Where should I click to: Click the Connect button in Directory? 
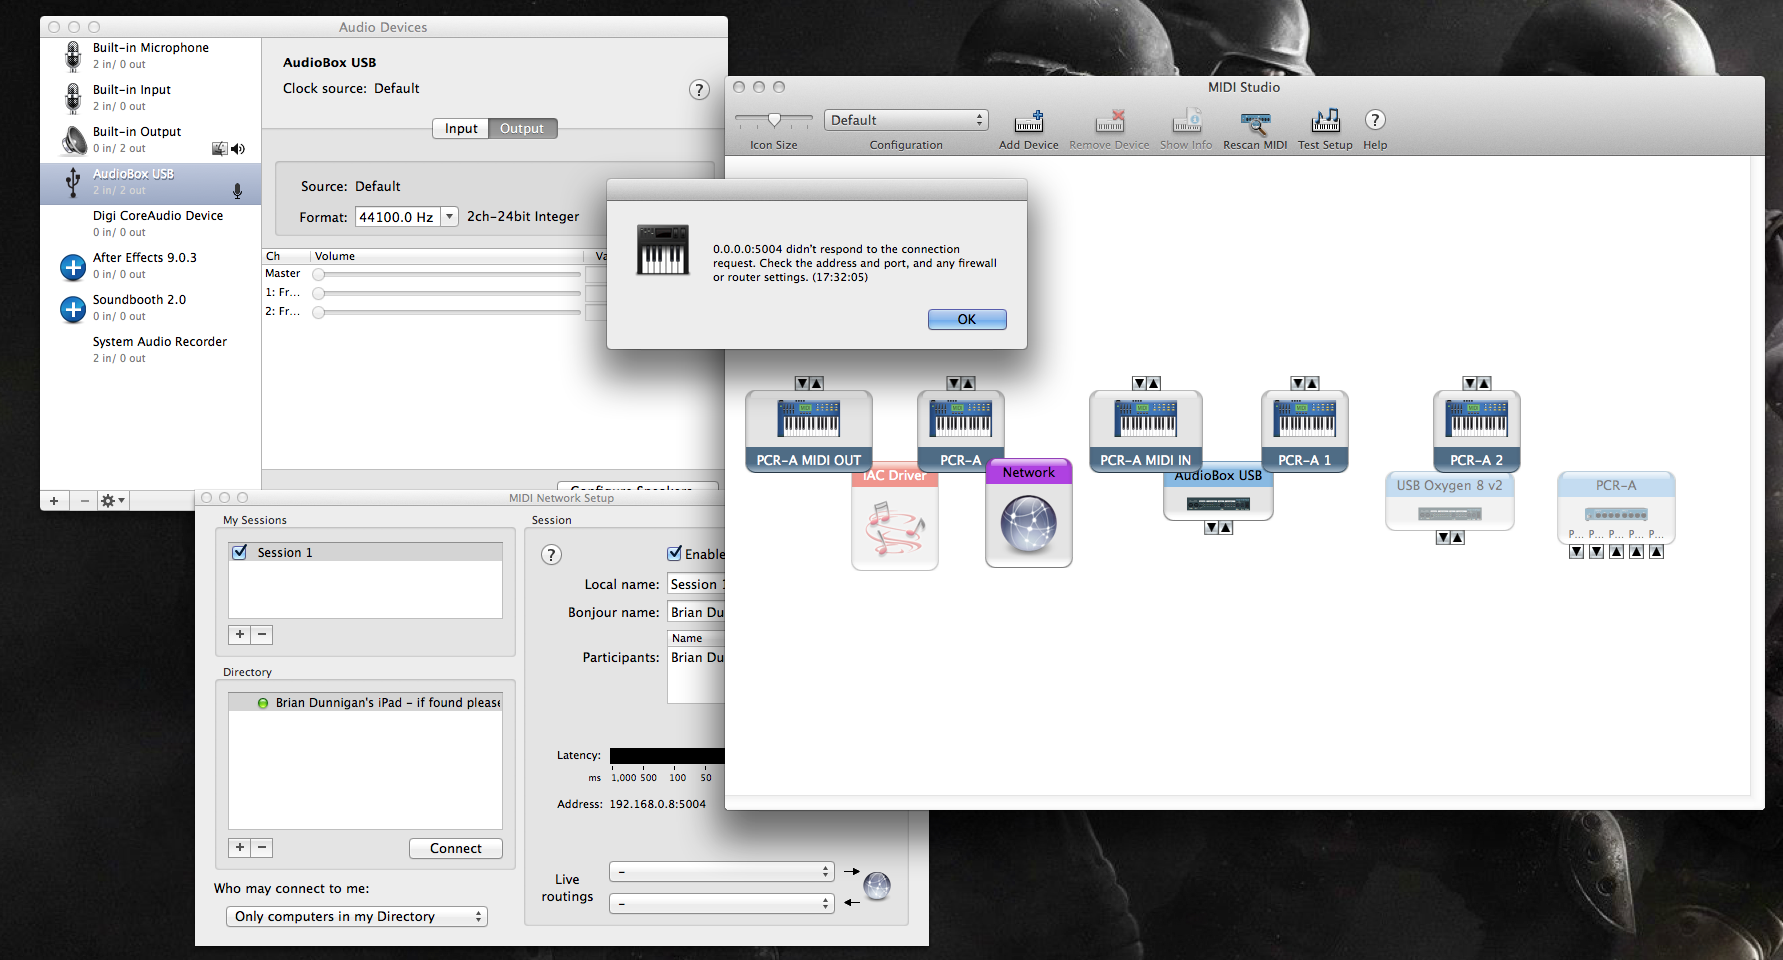tap(456, 848)
